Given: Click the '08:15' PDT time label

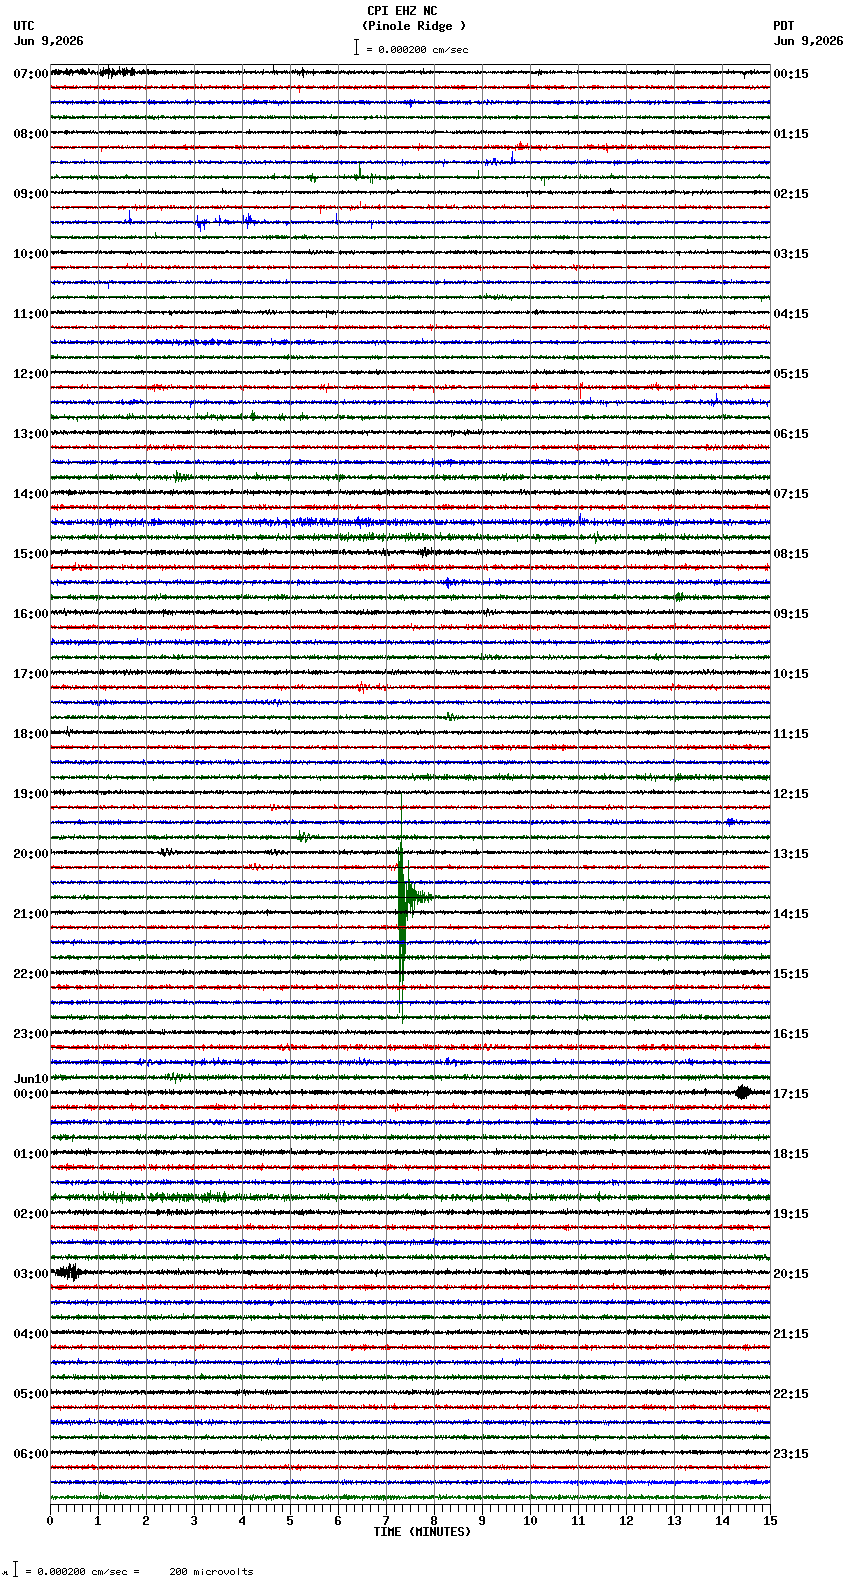Looking at the screenshot, I should (x=791, y=554).
